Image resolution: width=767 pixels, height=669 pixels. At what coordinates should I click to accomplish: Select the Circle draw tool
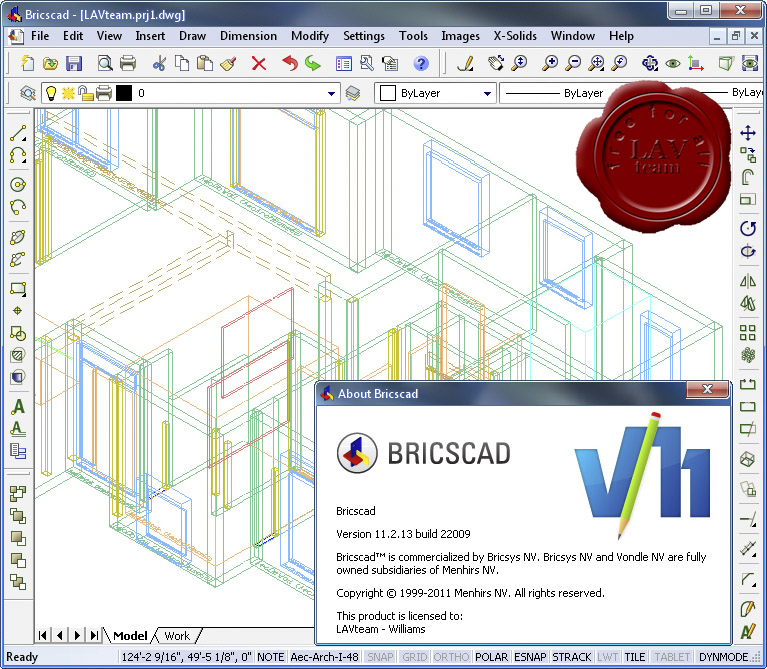tap(18, 184)
